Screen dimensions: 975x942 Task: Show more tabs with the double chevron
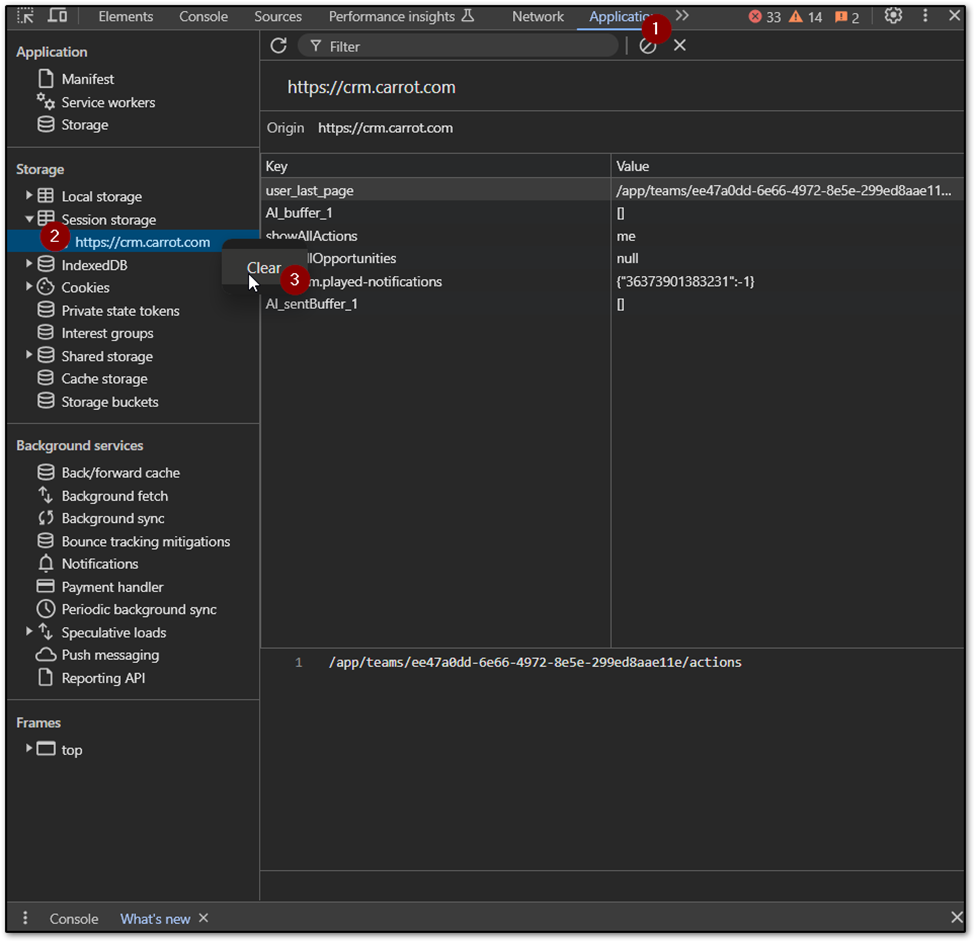[682, 16]
